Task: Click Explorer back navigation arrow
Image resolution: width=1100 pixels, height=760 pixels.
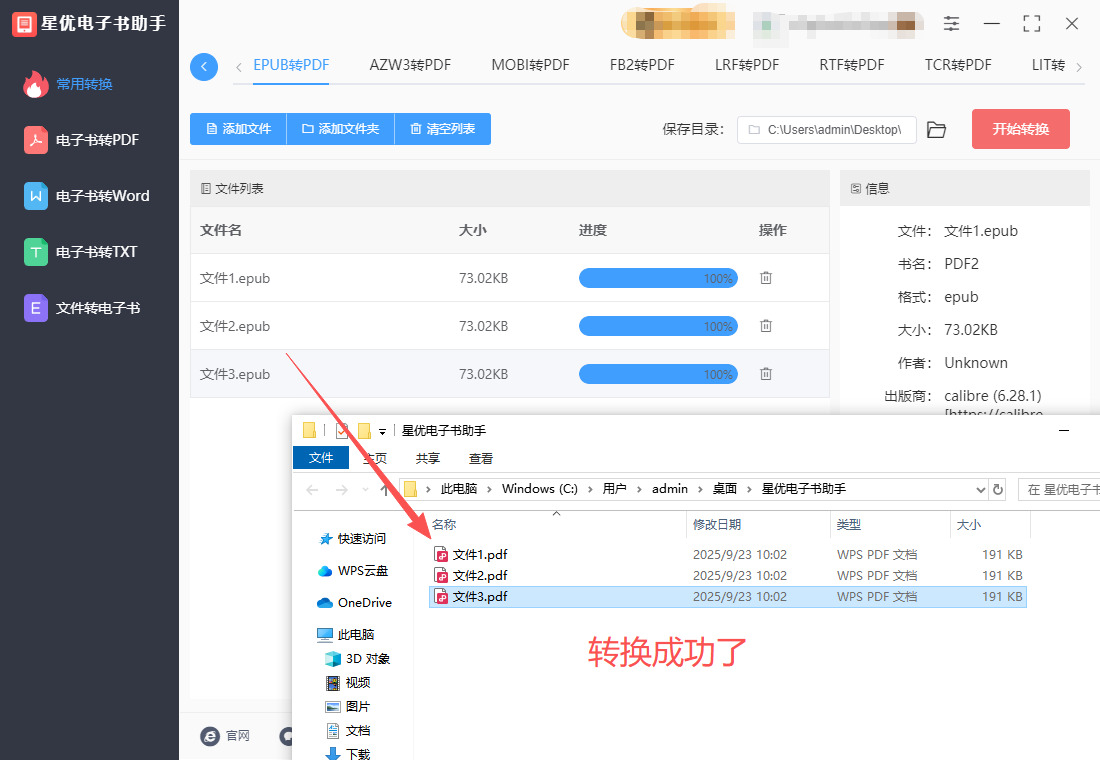Action: [312, 489]
